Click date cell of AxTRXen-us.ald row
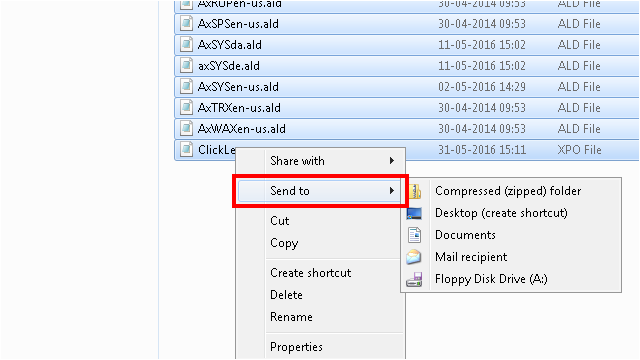The image size is (640, 360). click(x=482, y=108)
